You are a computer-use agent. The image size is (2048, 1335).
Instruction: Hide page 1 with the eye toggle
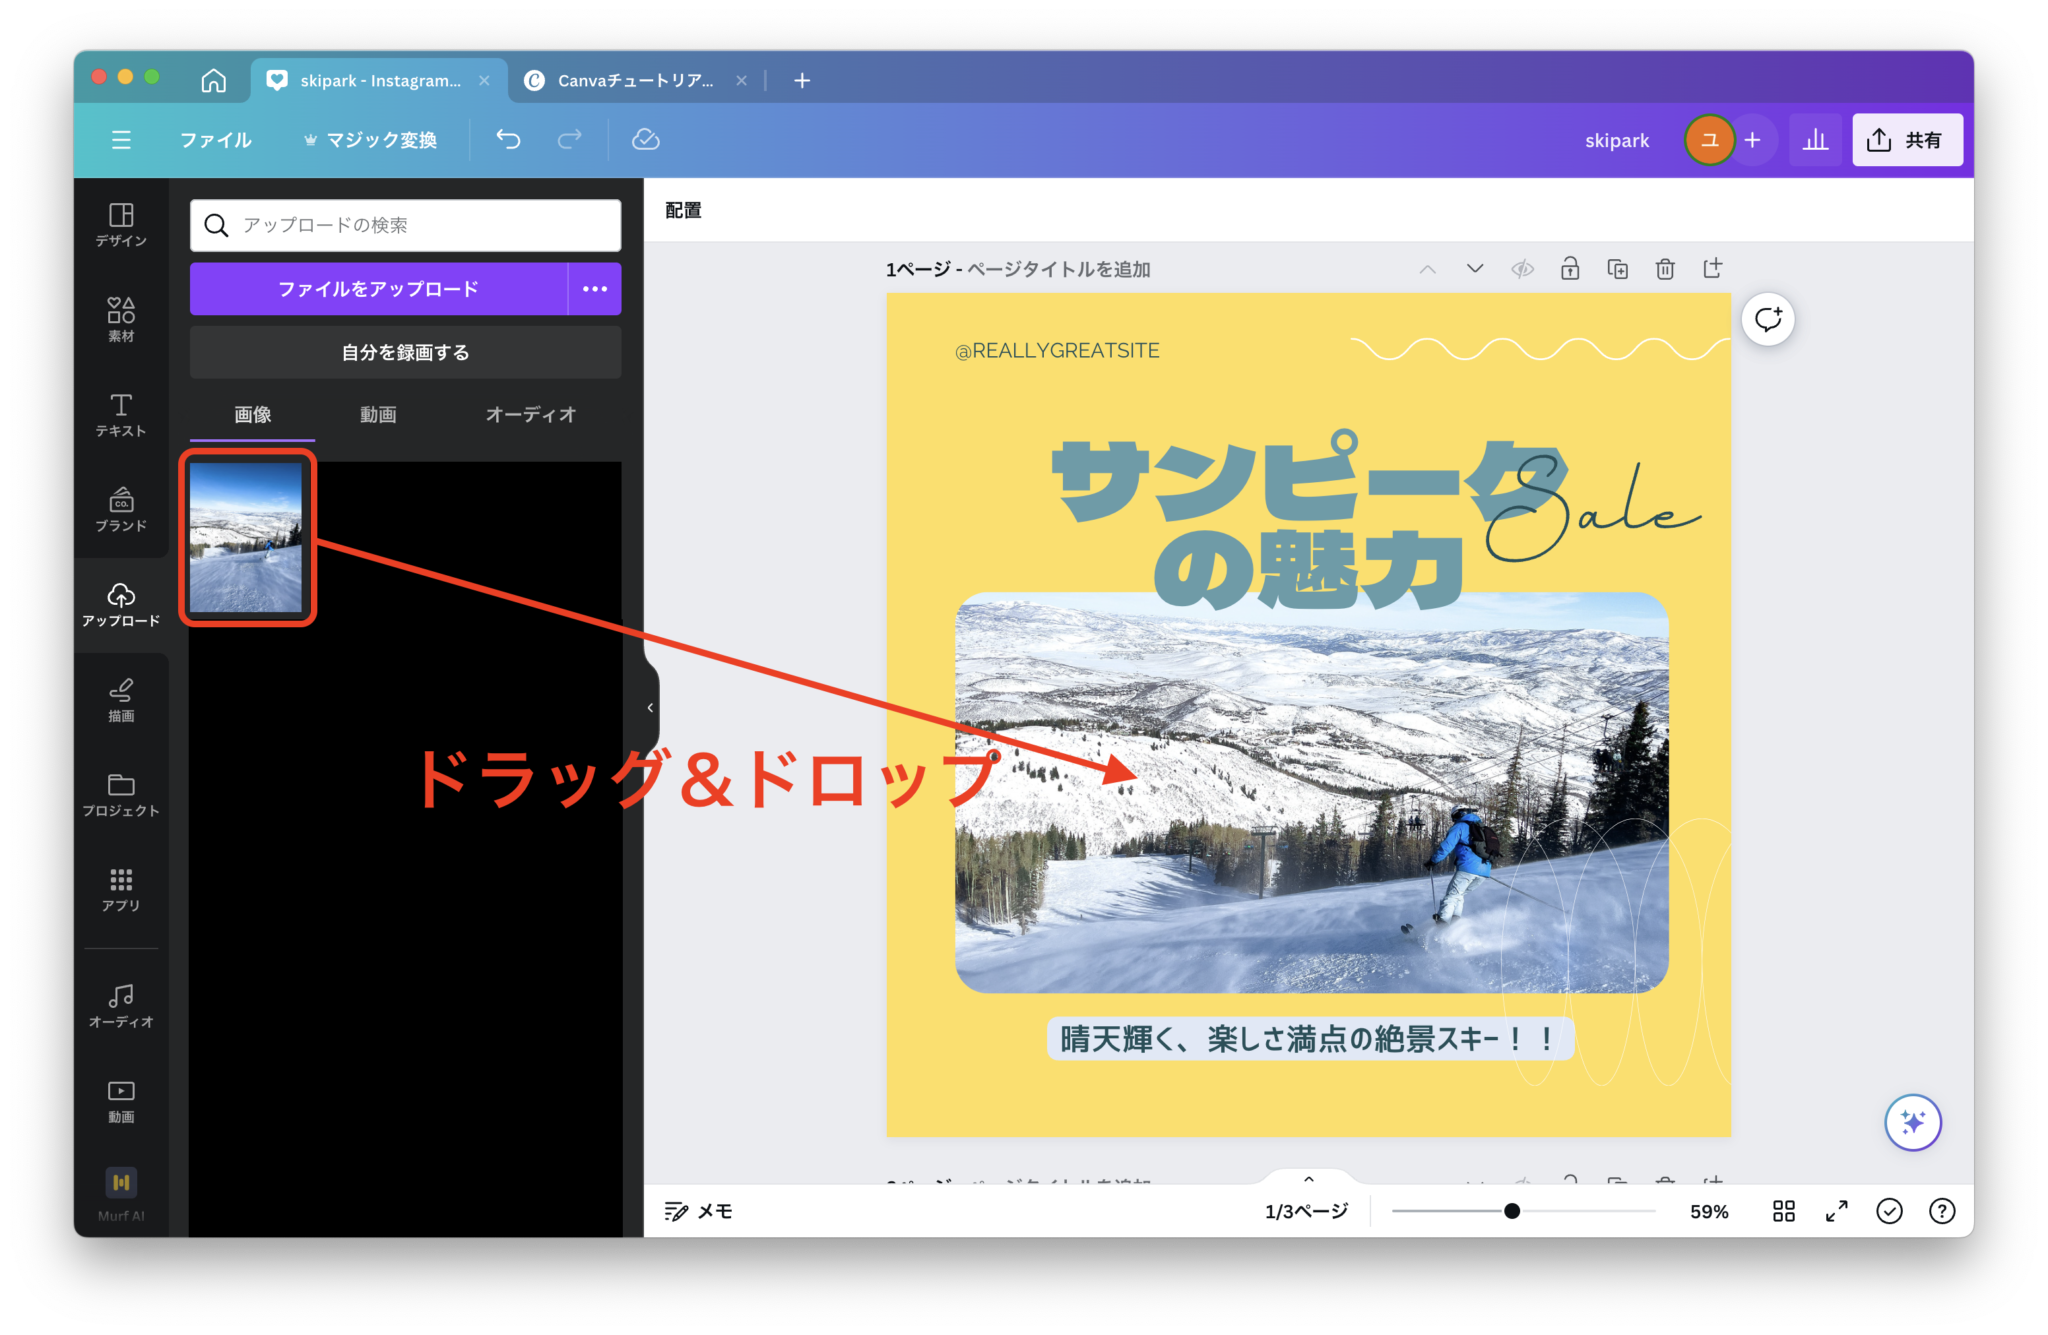coord(1523,268)
